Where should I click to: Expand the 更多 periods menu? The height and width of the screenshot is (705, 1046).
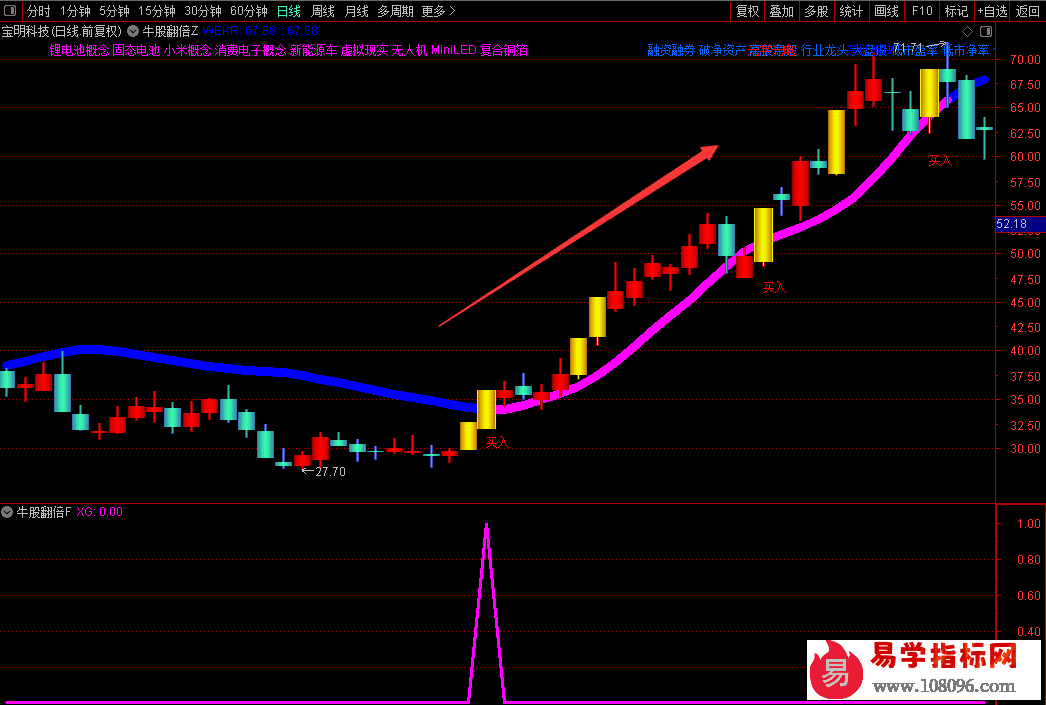click(438, 11)
